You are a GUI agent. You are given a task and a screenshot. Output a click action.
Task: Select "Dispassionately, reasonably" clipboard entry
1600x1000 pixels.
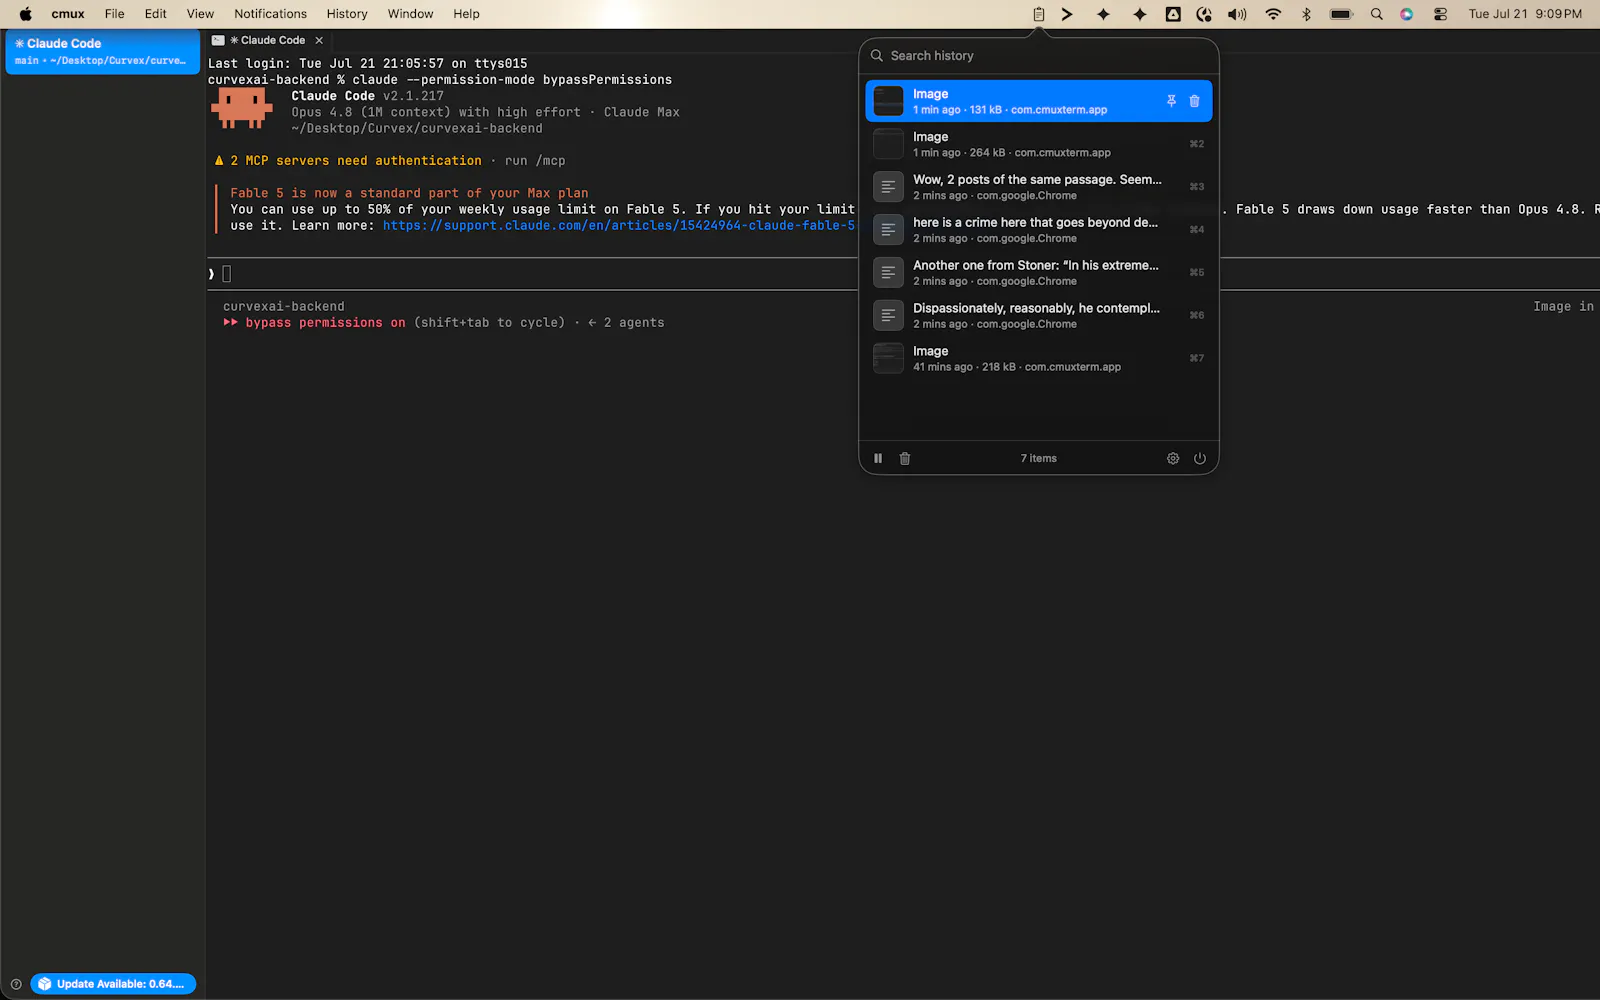coord(1039,316)
